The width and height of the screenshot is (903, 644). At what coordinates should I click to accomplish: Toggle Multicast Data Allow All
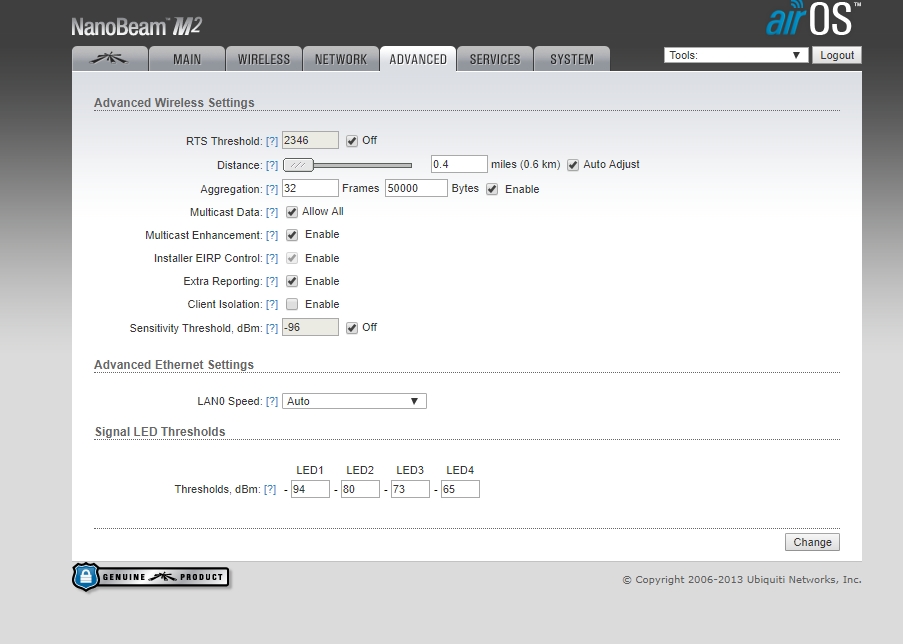[292, 212]
